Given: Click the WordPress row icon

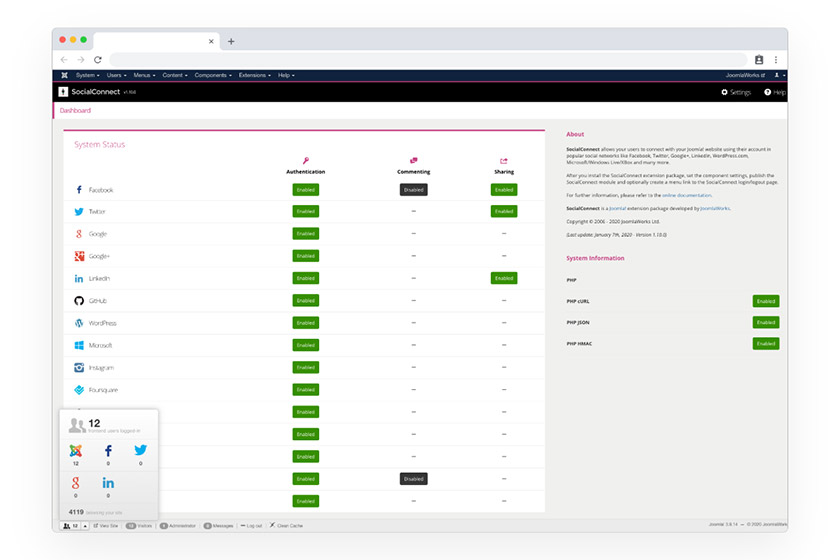Looking at the screenshot, I should pos(79,323).
